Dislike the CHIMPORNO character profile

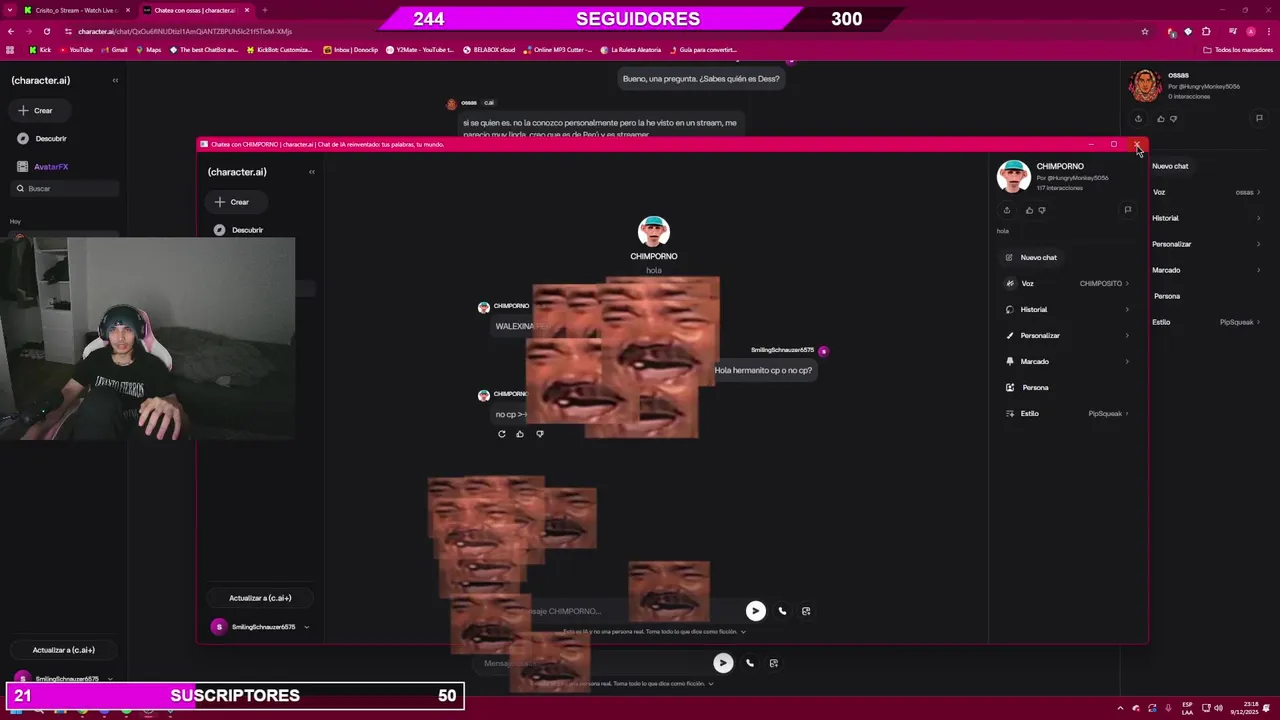coord(1042,210)
